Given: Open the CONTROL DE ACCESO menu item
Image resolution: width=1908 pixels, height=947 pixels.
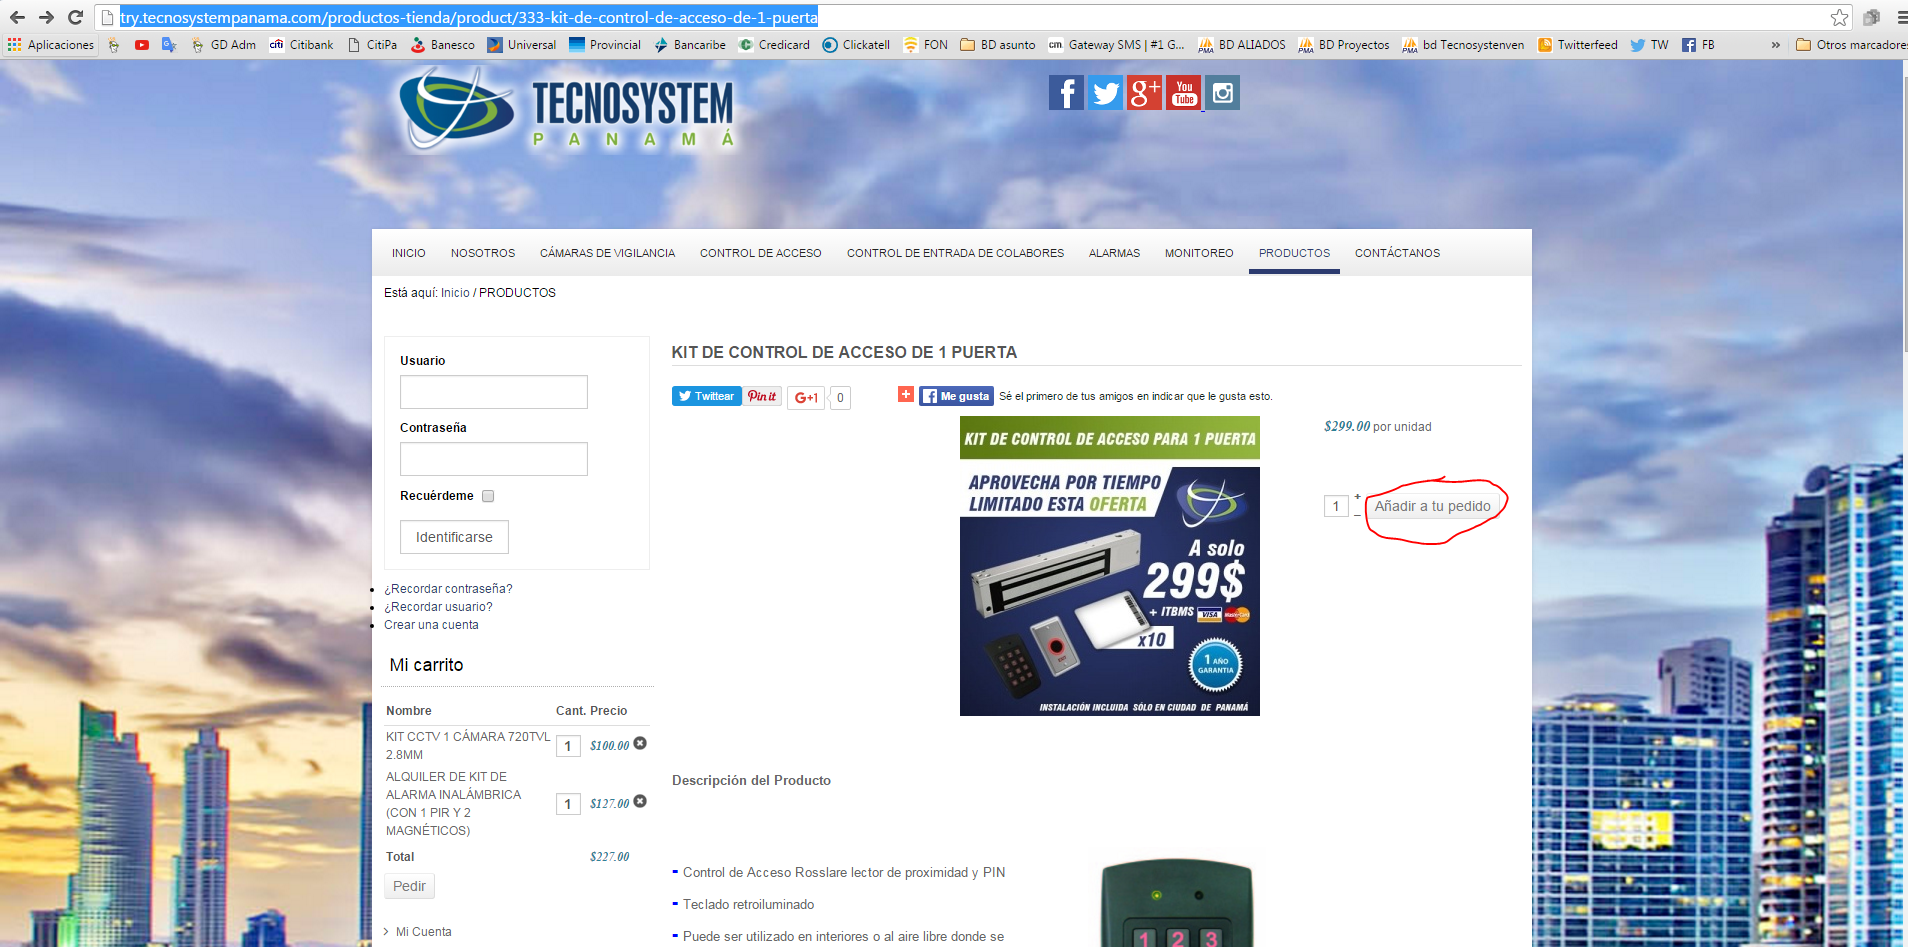Looking at the screenshot, I should [x=761, y=253].
